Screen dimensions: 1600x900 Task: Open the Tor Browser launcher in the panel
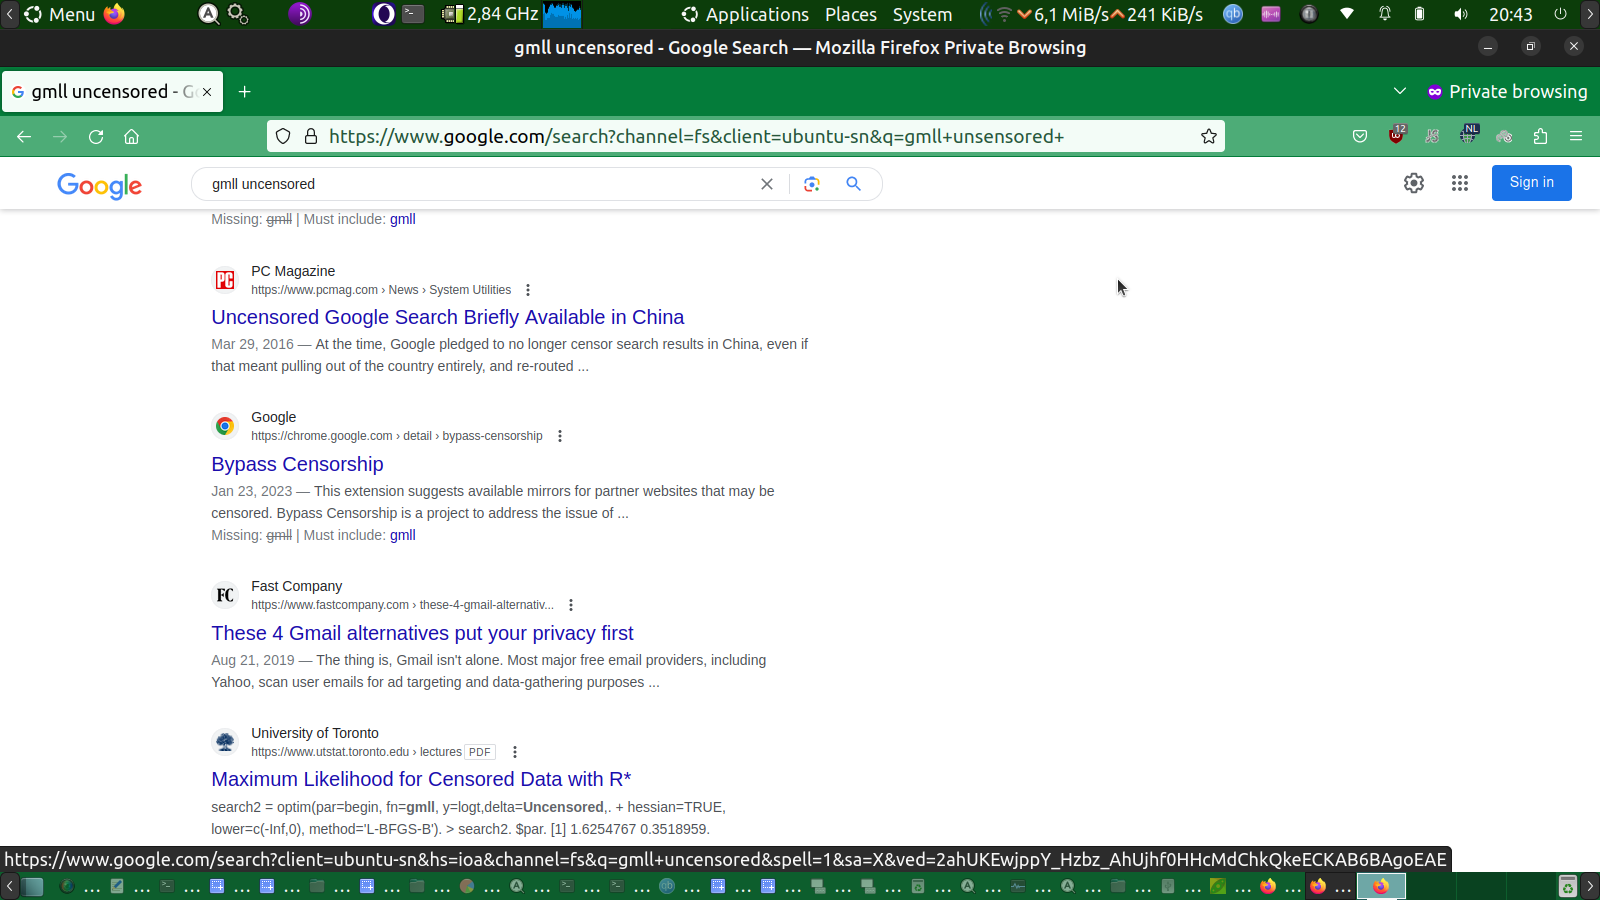(x=300, y=14)
